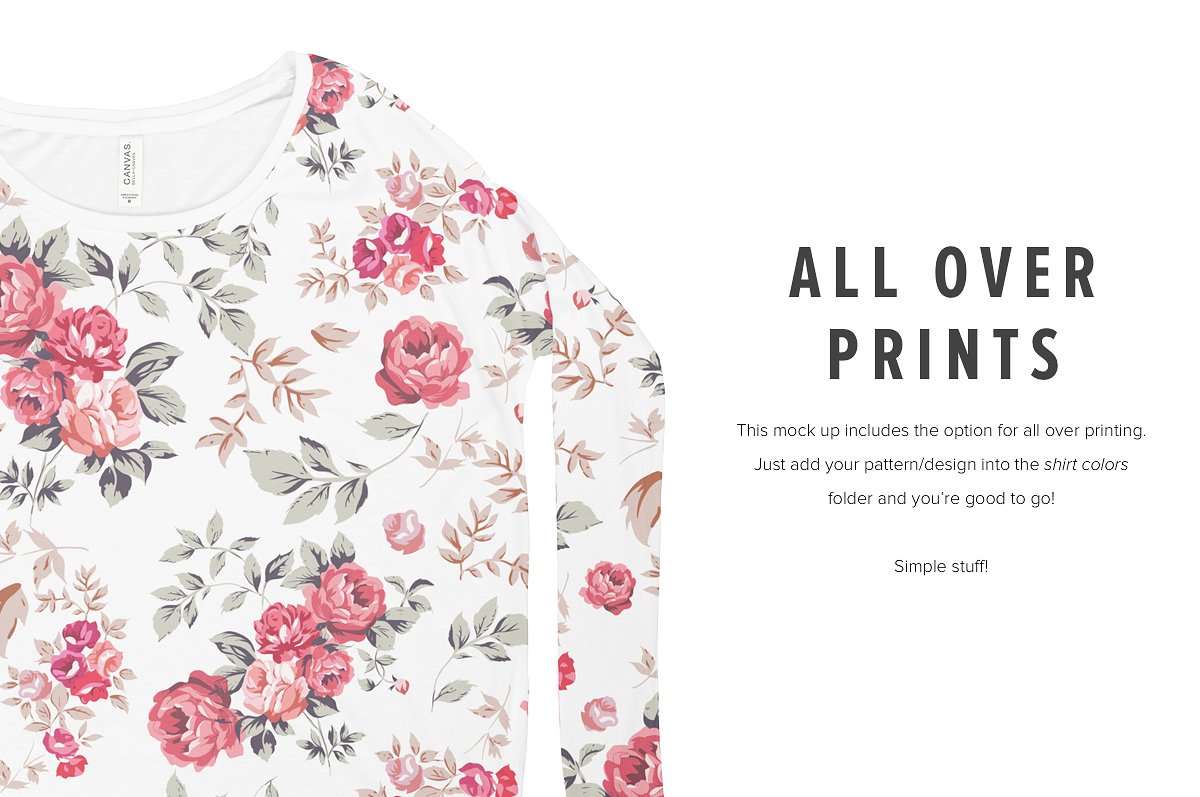
Task: Click the magenta flowers at lower left
Action: point(78,661)
